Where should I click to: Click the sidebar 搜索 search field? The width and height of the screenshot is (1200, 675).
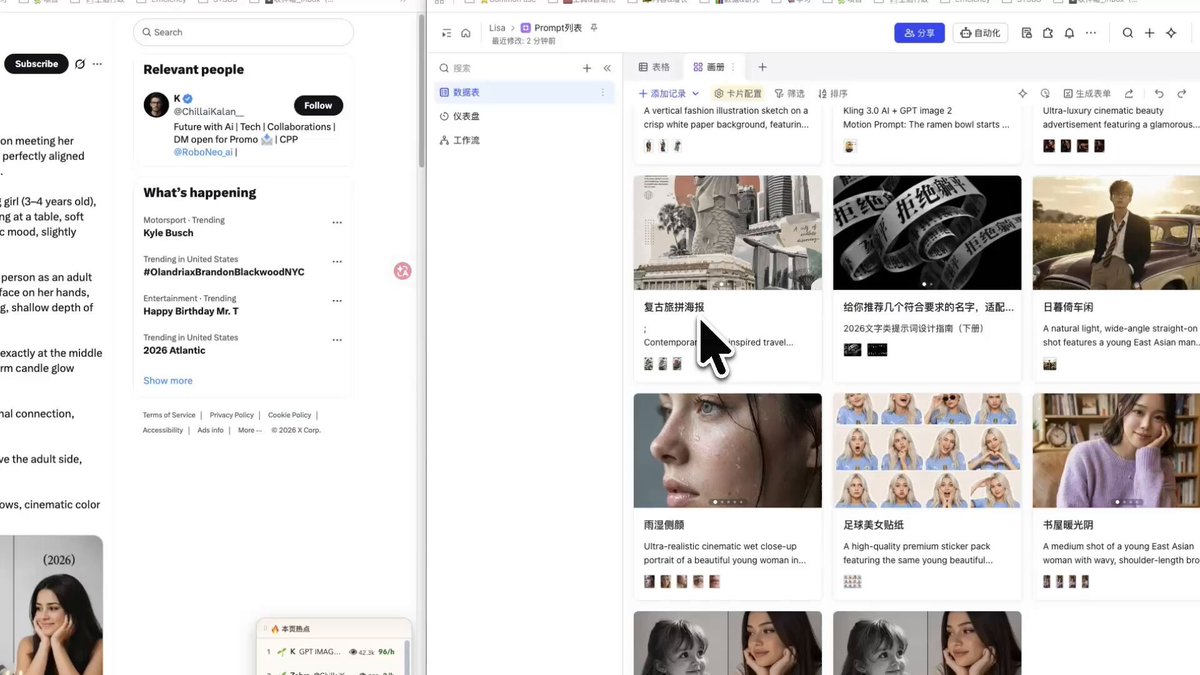tap(506, 68)
